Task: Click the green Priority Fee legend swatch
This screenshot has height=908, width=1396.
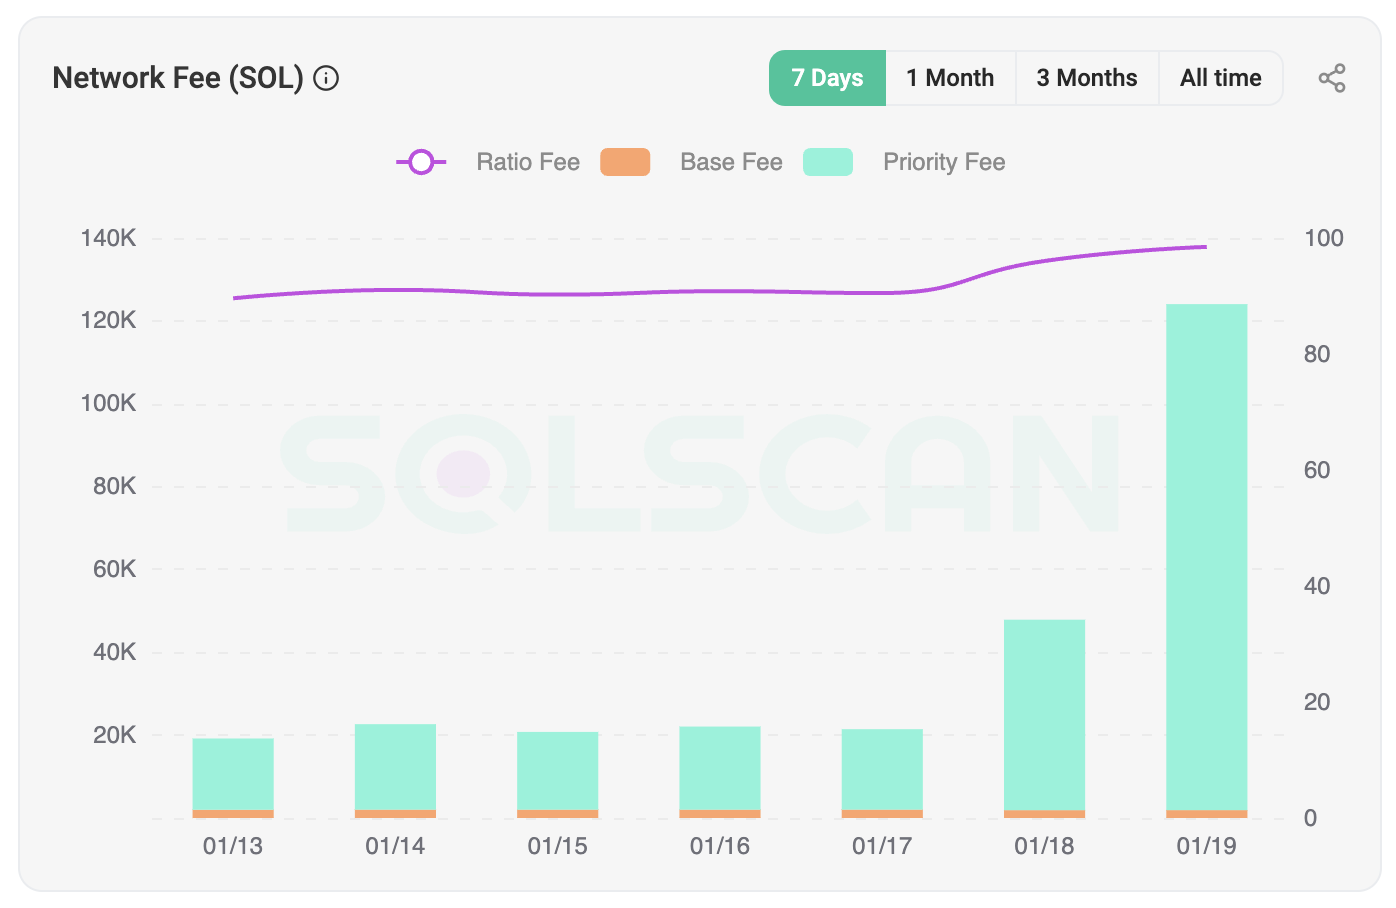Action: tap(828, 161)
